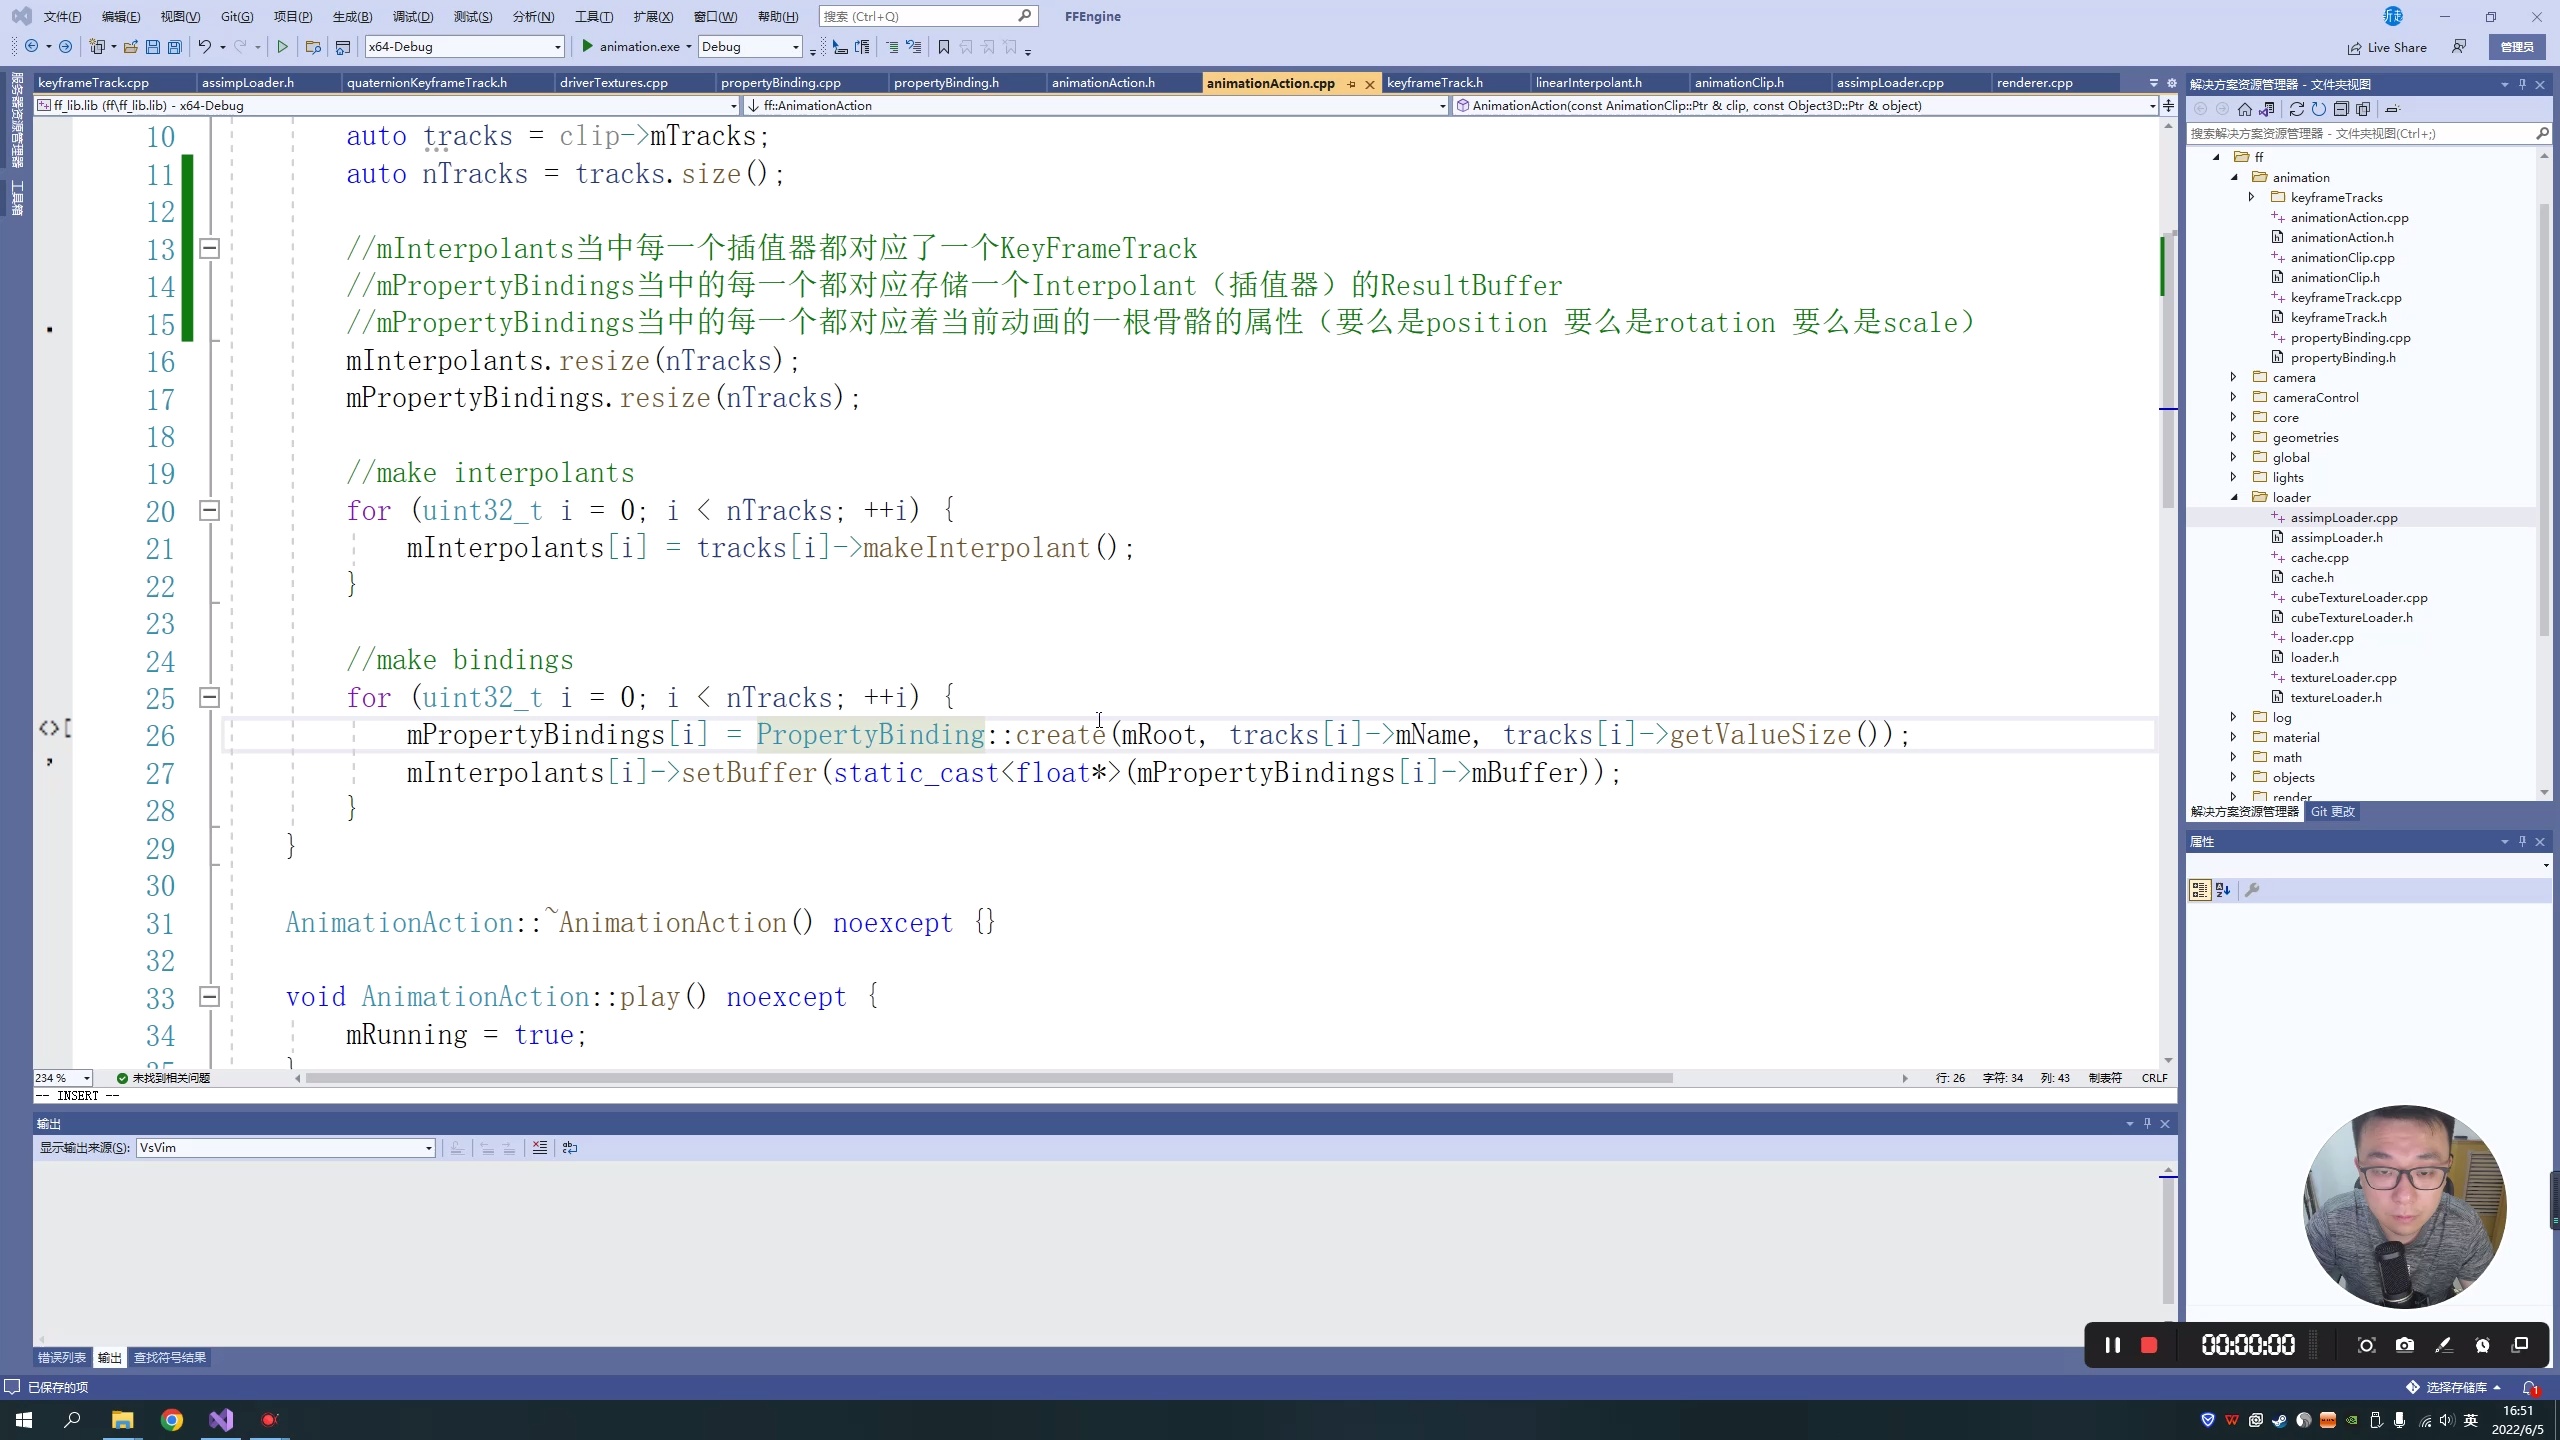Image resolution: width=2560 pixels, height=1440 pixels.
Task: Expand the camera folder in tree
Action: (x=2234, y=377)
